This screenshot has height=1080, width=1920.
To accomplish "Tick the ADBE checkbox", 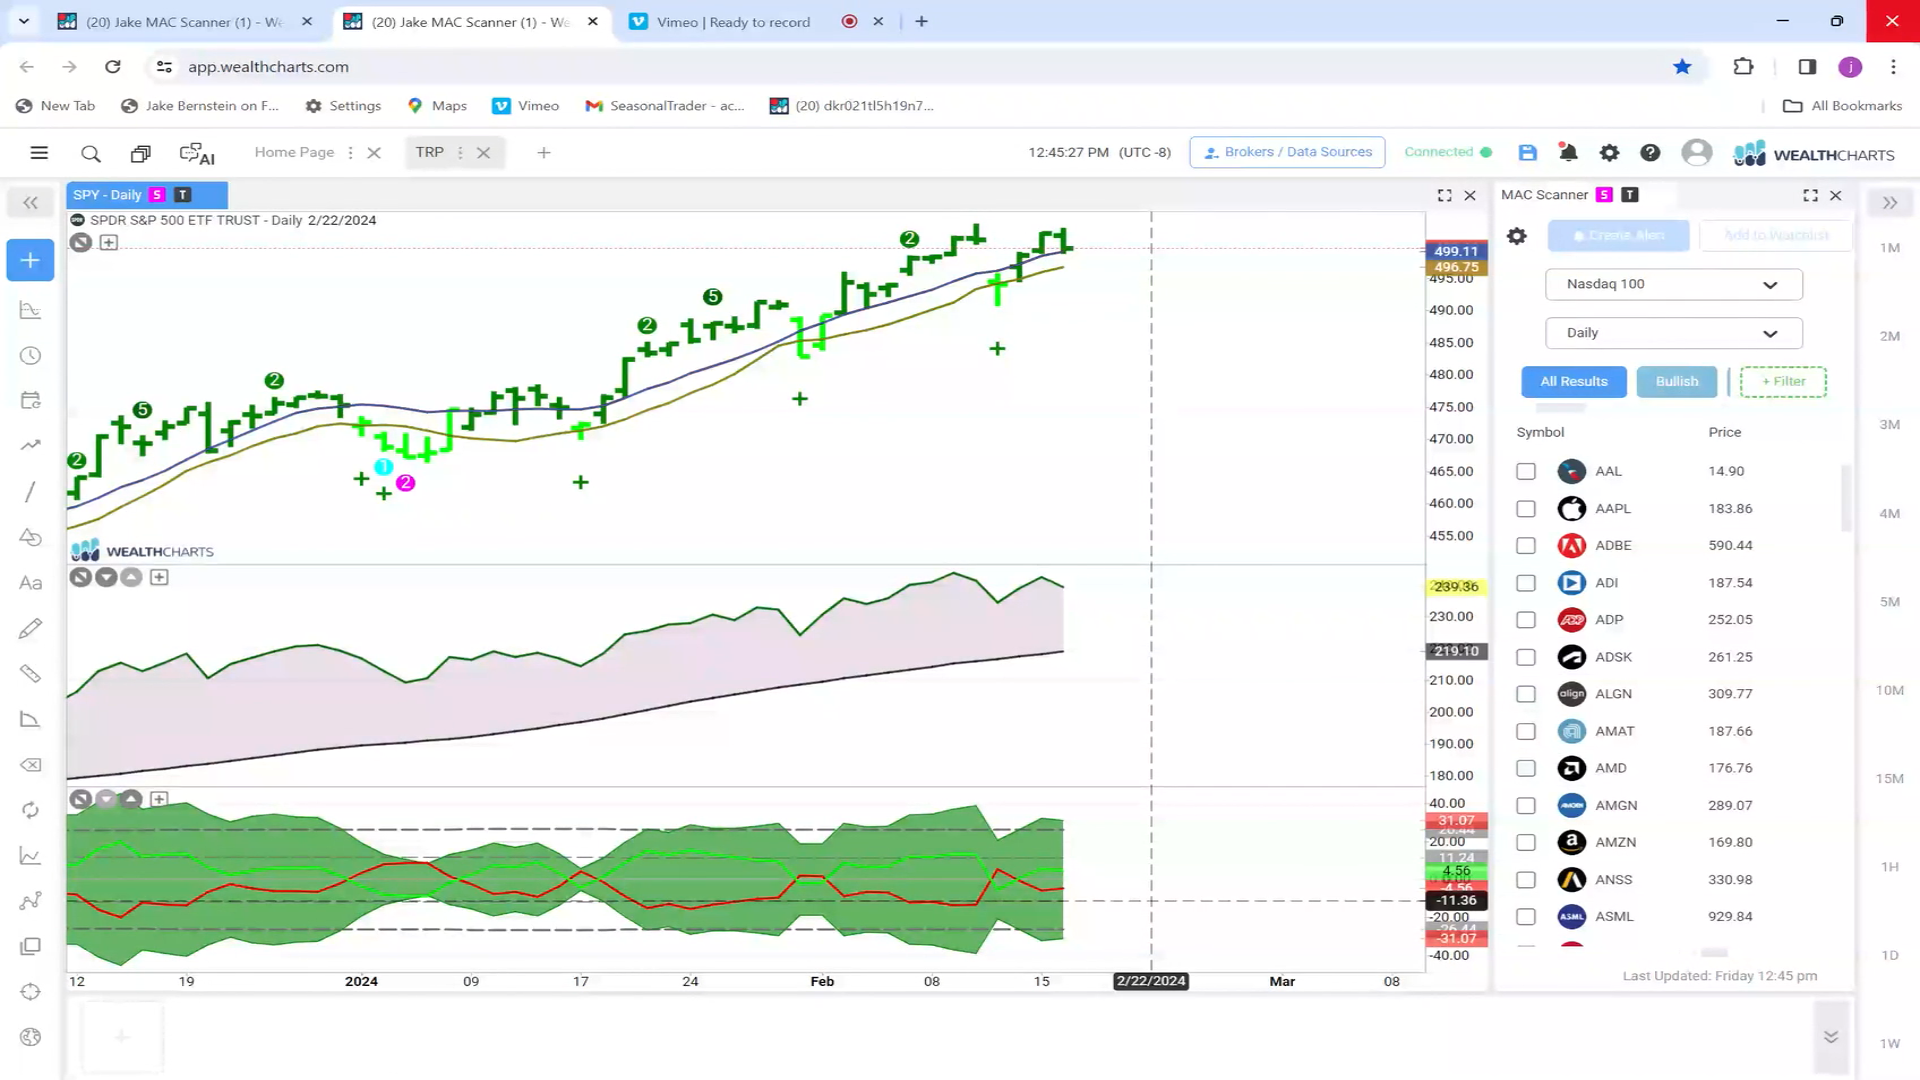I will 1525,546.
